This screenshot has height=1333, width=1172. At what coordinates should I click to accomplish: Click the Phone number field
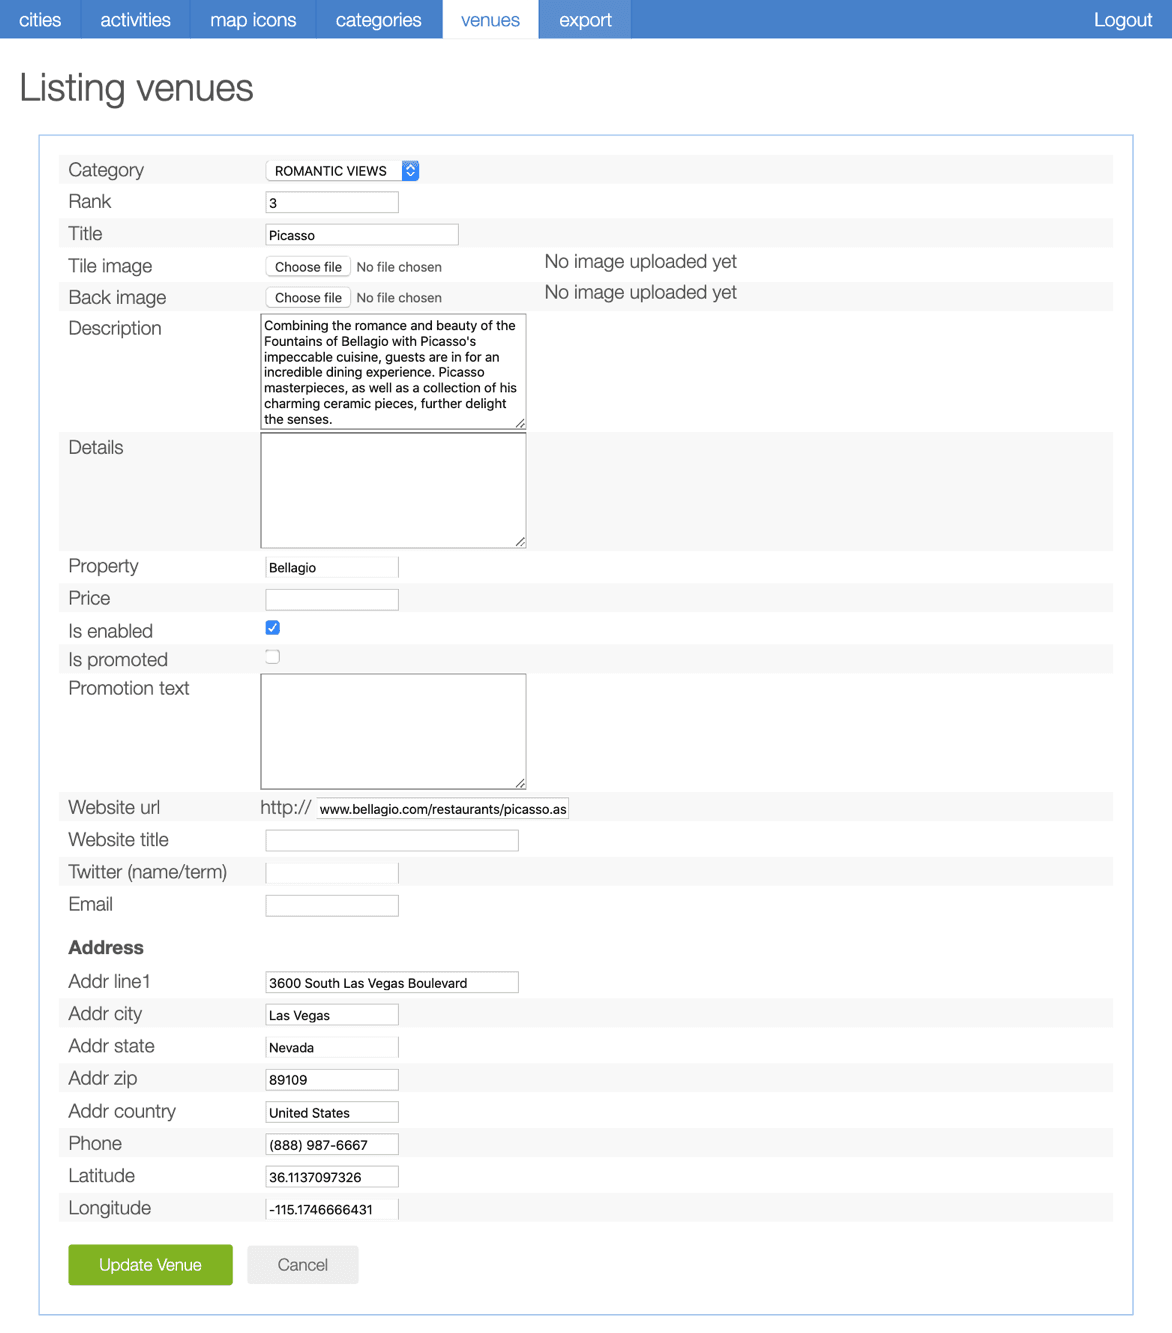click(332, 1144)
